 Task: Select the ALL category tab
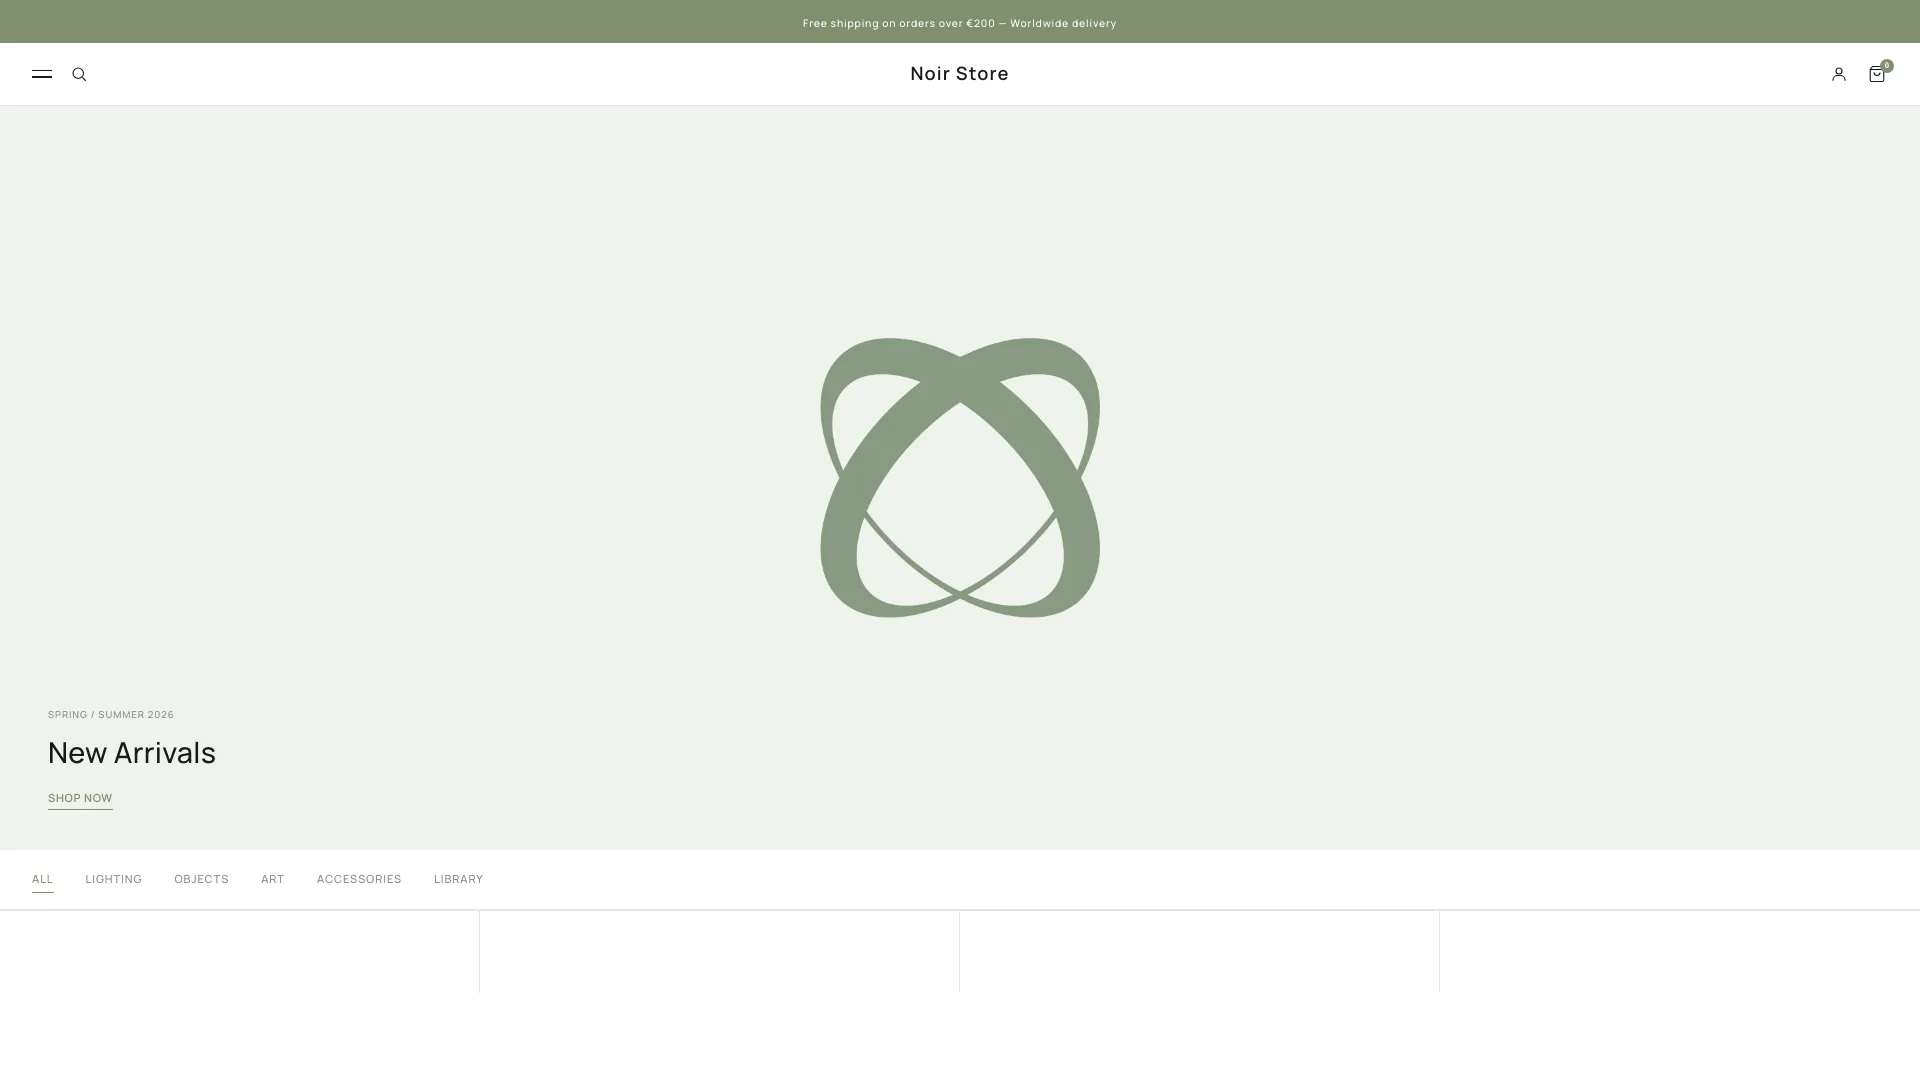point(42,879)
